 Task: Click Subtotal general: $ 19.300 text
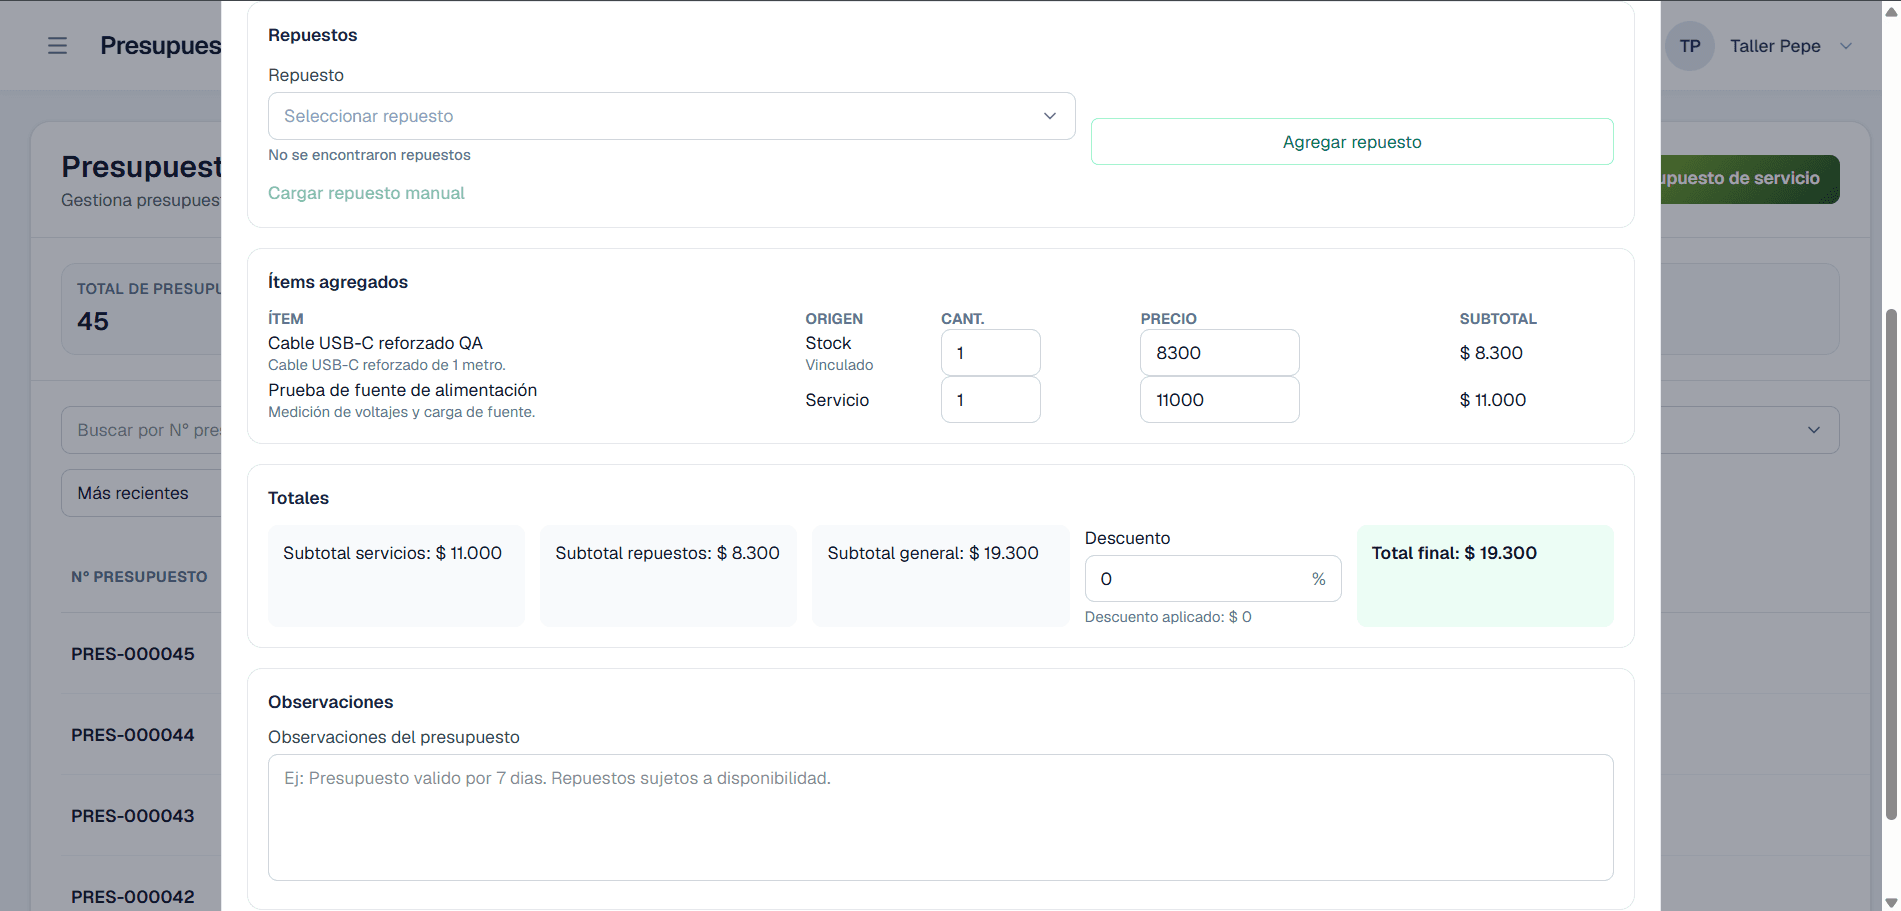[933, 553]
